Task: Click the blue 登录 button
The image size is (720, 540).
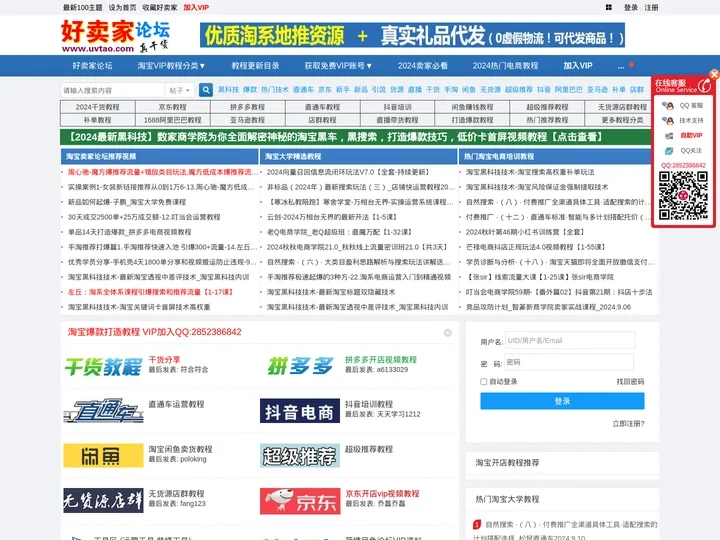Action: (562, 401)
